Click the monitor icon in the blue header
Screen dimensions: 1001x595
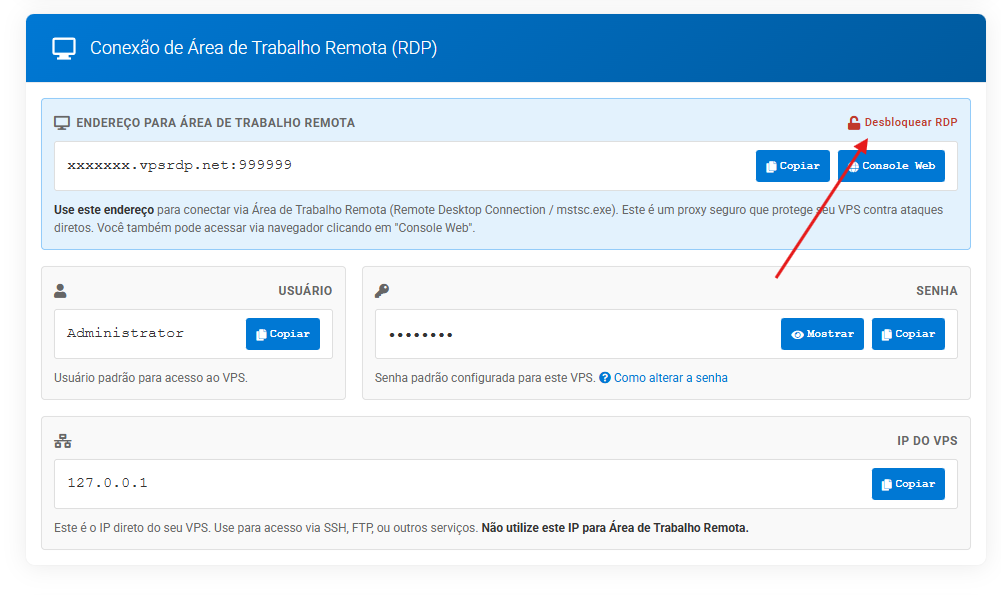64,48
